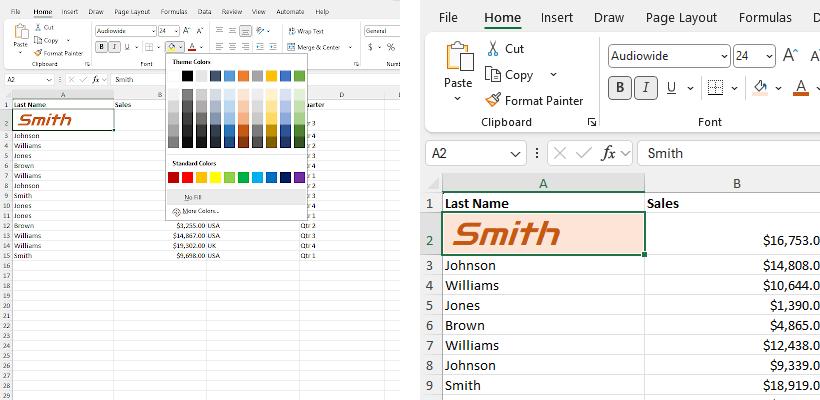
Task: Apply the accounting dollar sign format
Action: click(x=370, y=47)
